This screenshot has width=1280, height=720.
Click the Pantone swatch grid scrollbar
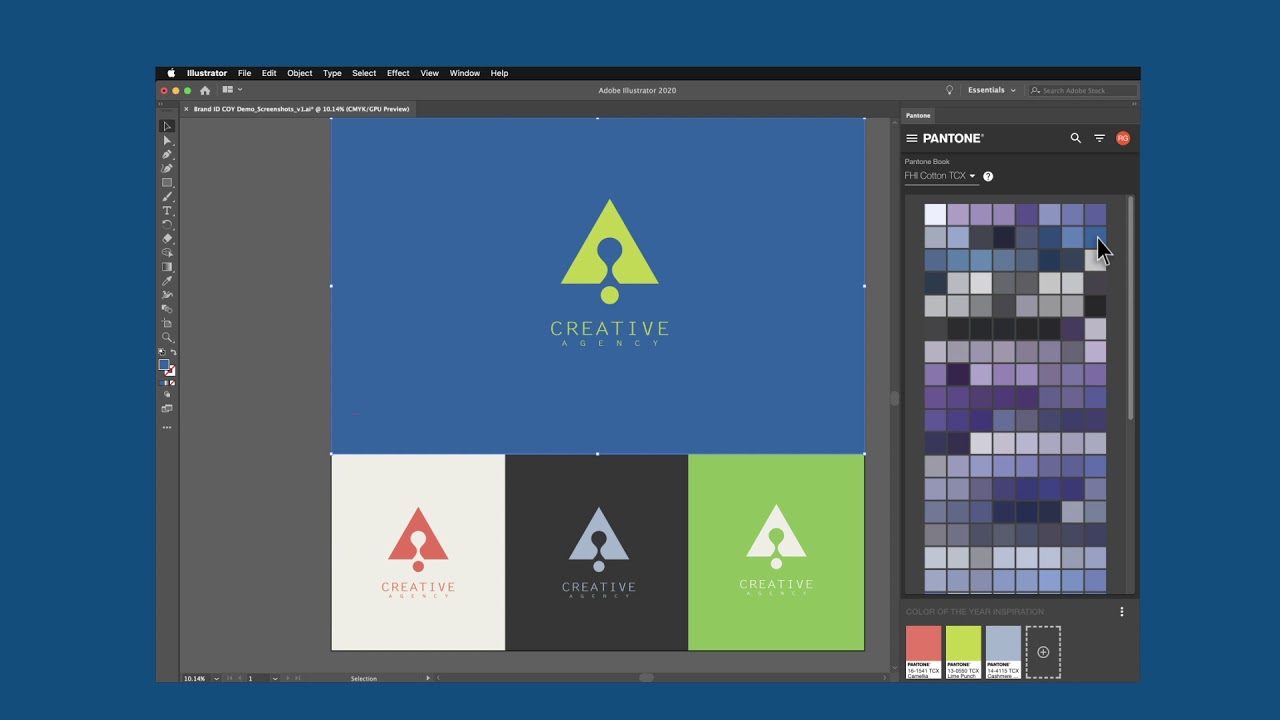point(1131,308)
